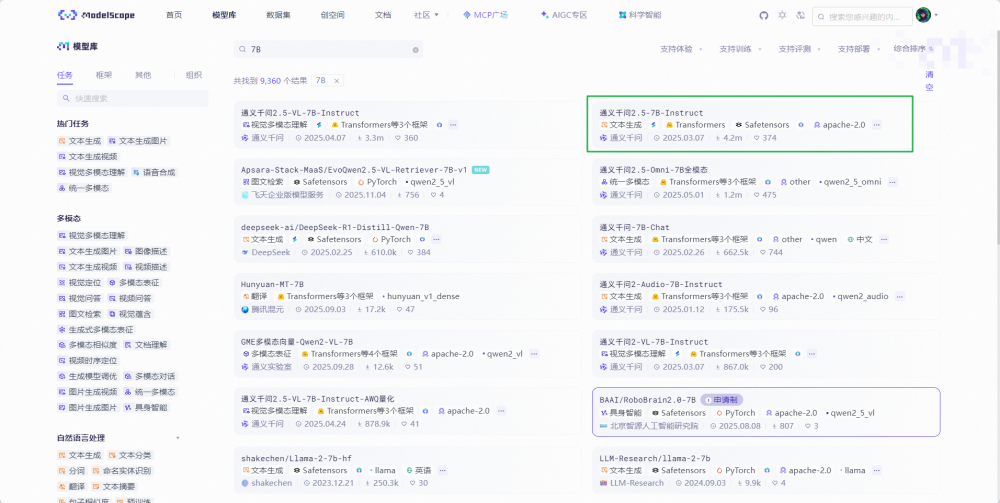
Task: Expand more tags on 通义千问2.5-7B-Instruct card
Action: pos(876,125)
